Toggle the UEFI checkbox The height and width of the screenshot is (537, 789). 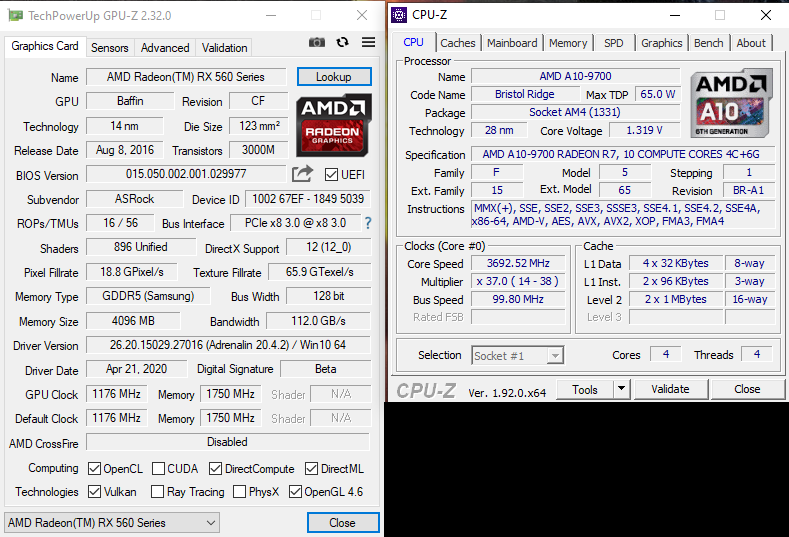pos(331,175)
